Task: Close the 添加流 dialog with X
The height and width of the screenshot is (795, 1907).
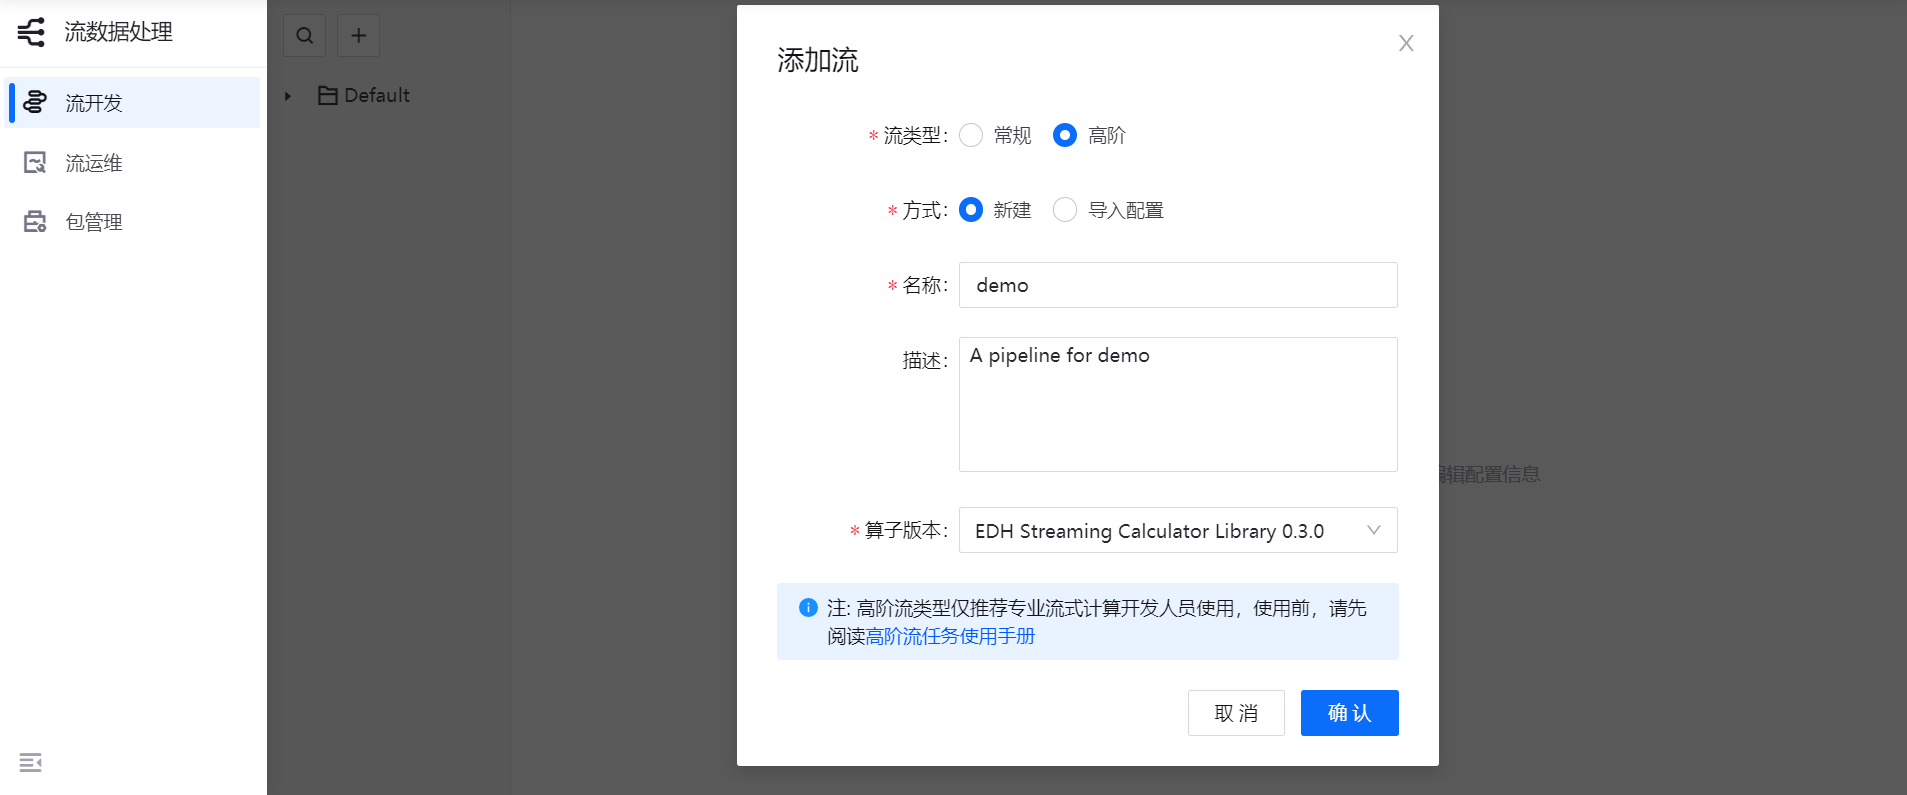Action: point(1406,43)
